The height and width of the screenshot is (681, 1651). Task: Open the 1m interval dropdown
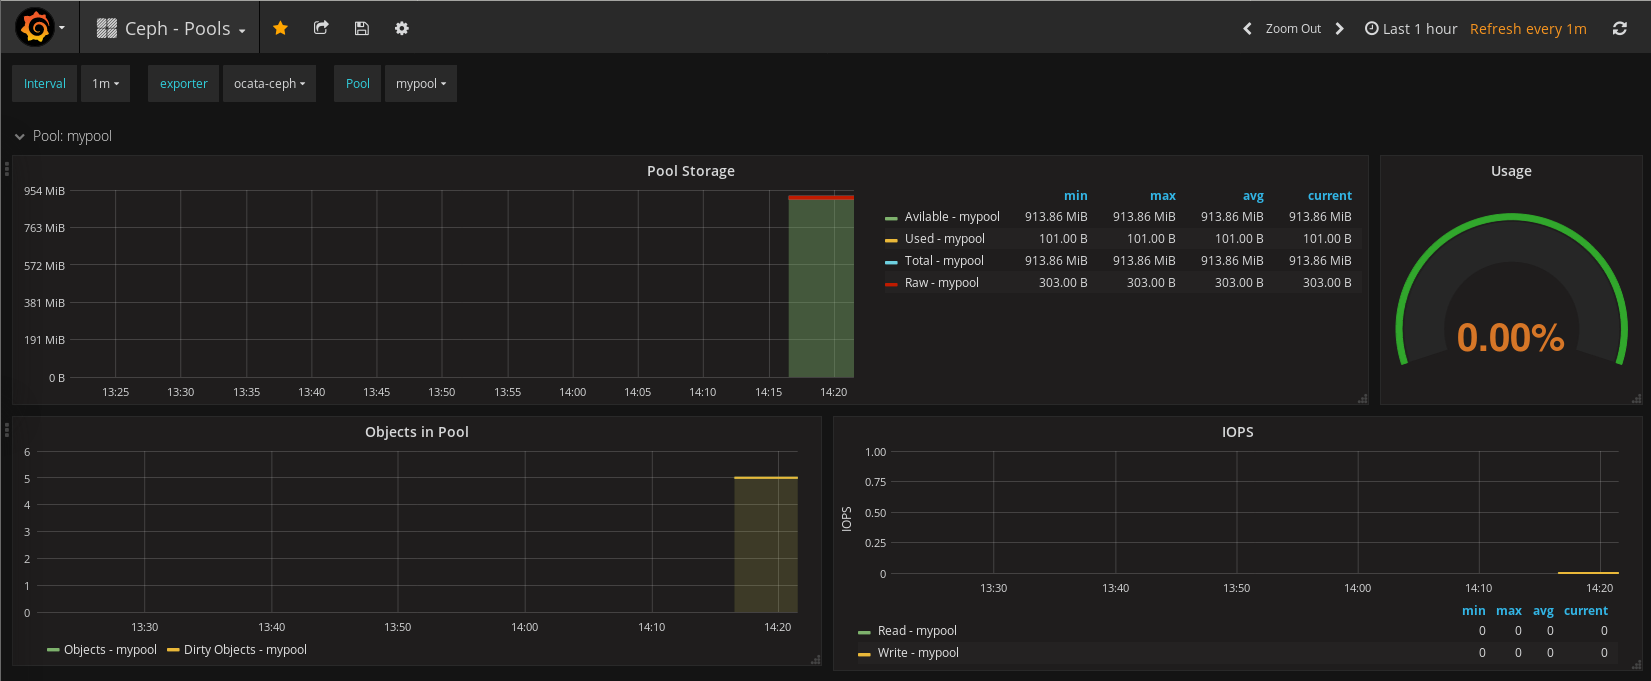pos(105,84)
